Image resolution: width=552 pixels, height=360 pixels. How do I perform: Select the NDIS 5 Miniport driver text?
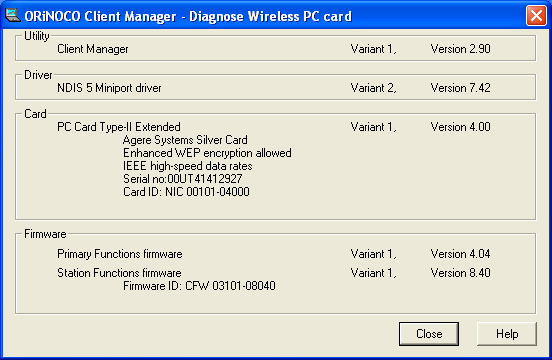point(109,88)
